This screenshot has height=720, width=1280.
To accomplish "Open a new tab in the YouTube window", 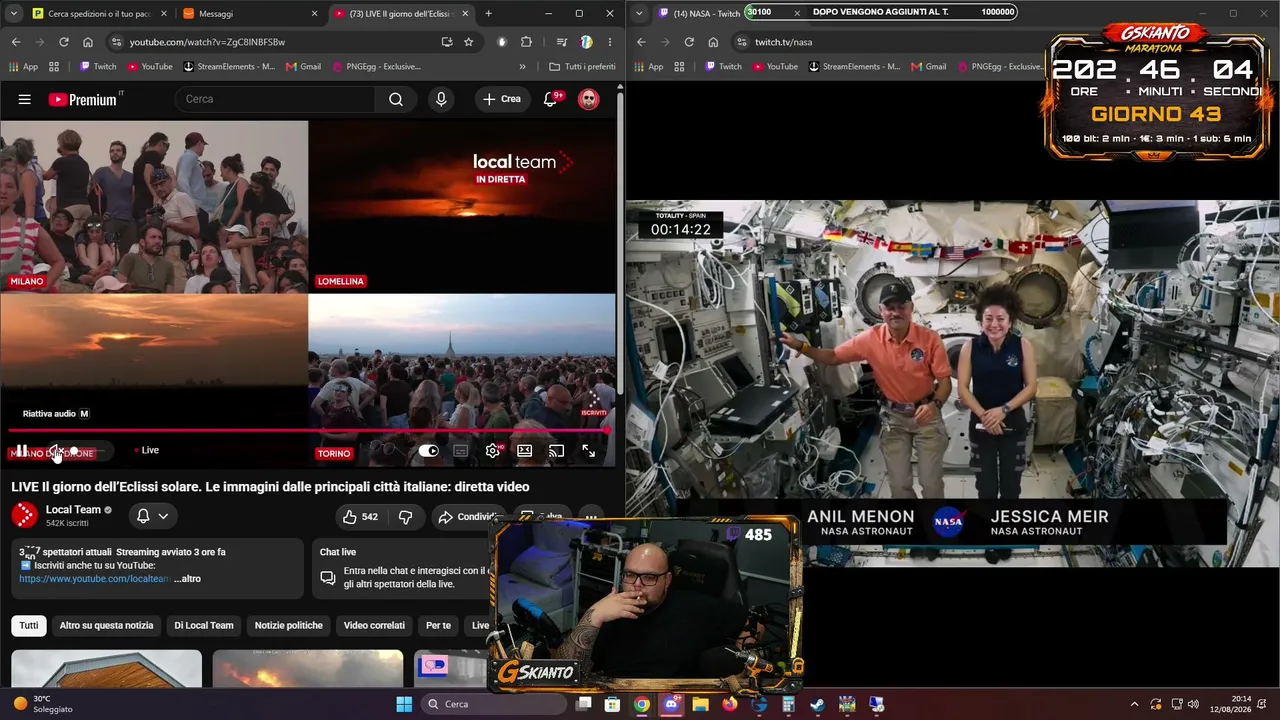I will pos(488,13).
